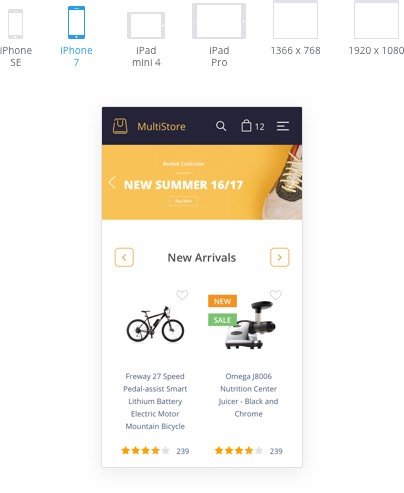Viewport: 404px width, 493px height.
Task: Switch preview to iPad Pro
Action: [219, 21]
